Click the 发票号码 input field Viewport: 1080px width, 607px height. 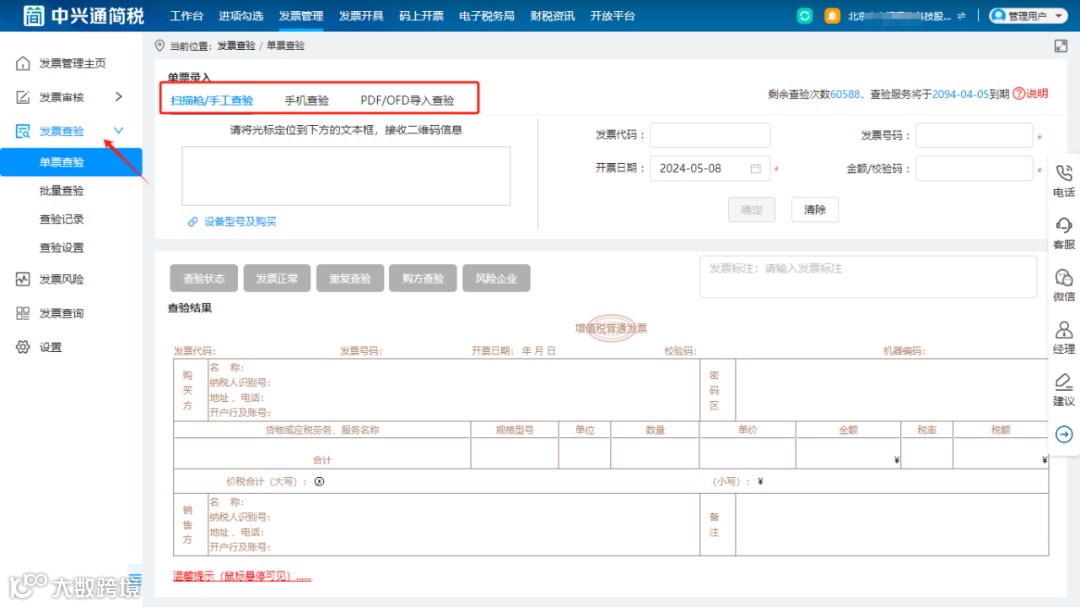pyautogui.click(x=974, y=135)
